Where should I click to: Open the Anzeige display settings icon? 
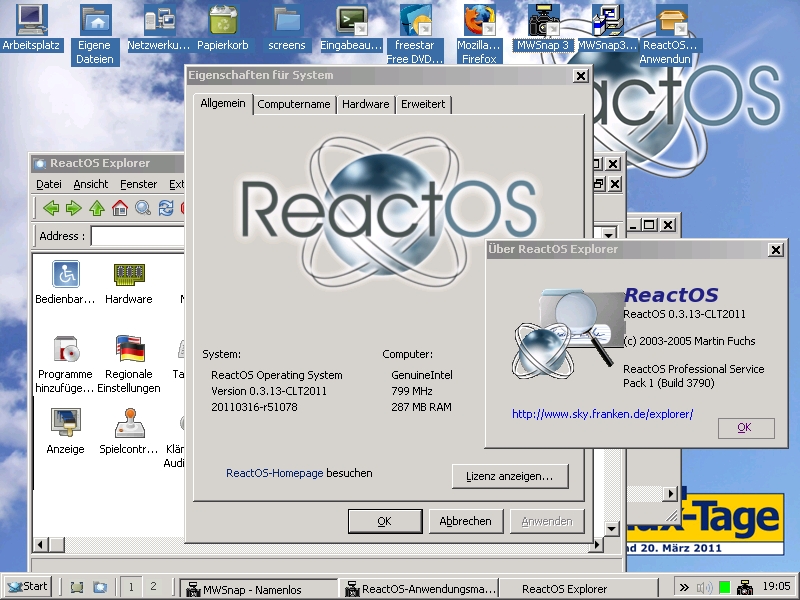click(x=66, y=432)
